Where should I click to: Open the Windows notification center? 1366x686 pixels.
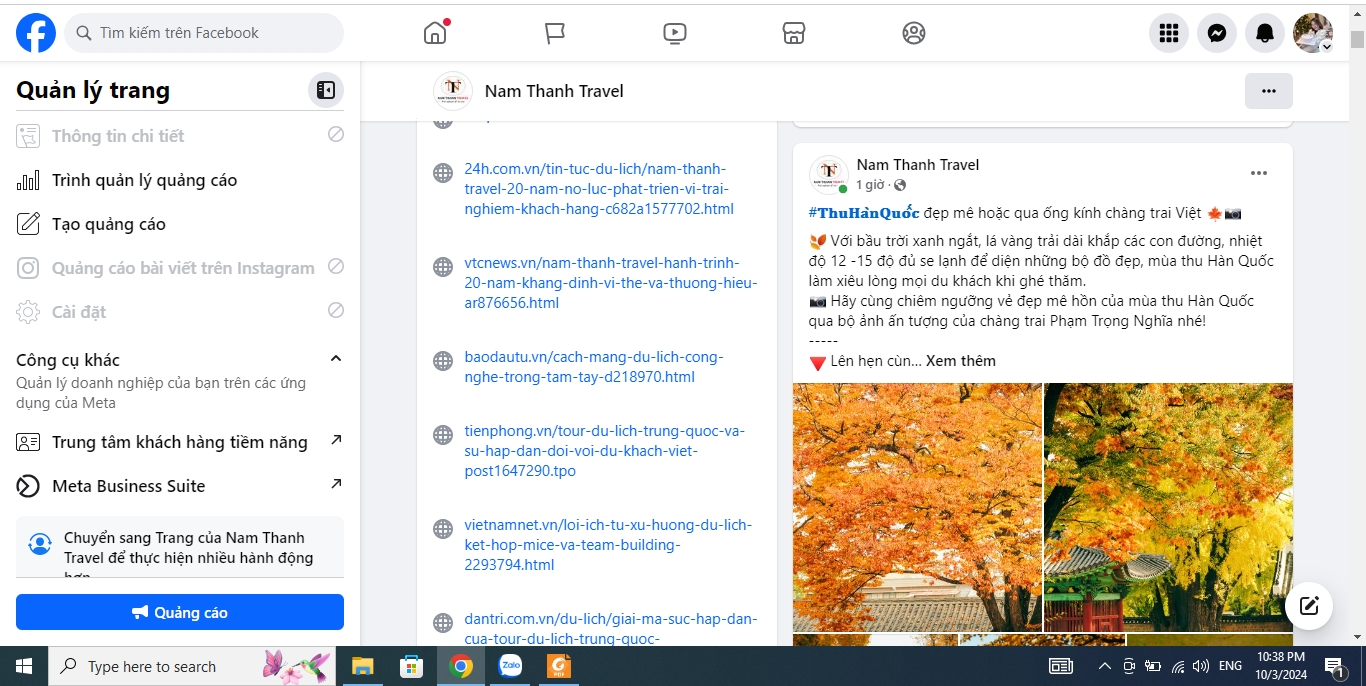(x=1334, y=666)
